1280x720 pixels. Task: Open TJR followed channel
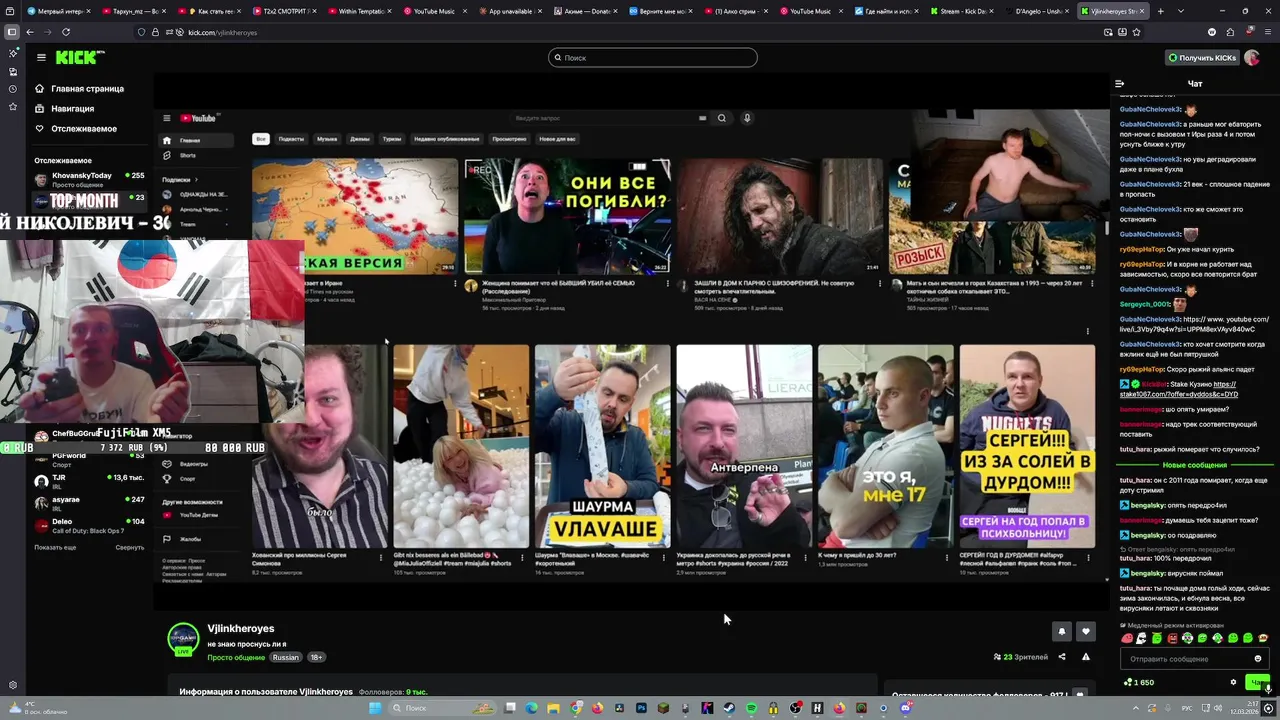[90, 479]
